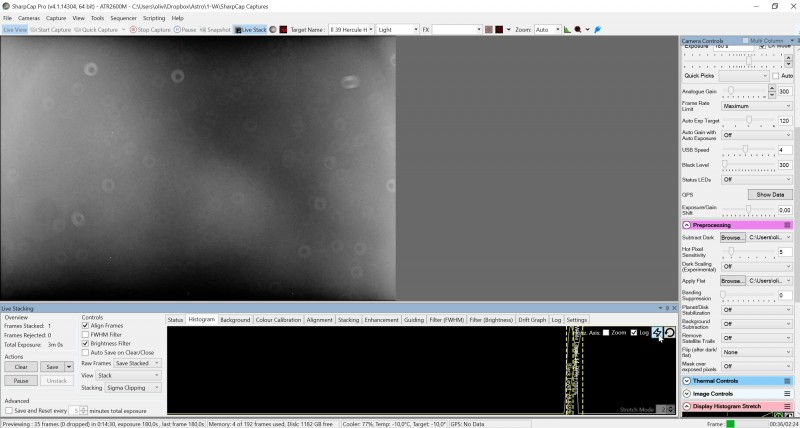Click the auto-stretch lightning bolt in histogram
Screen dimensions: 800x428
tap(657, 333)
